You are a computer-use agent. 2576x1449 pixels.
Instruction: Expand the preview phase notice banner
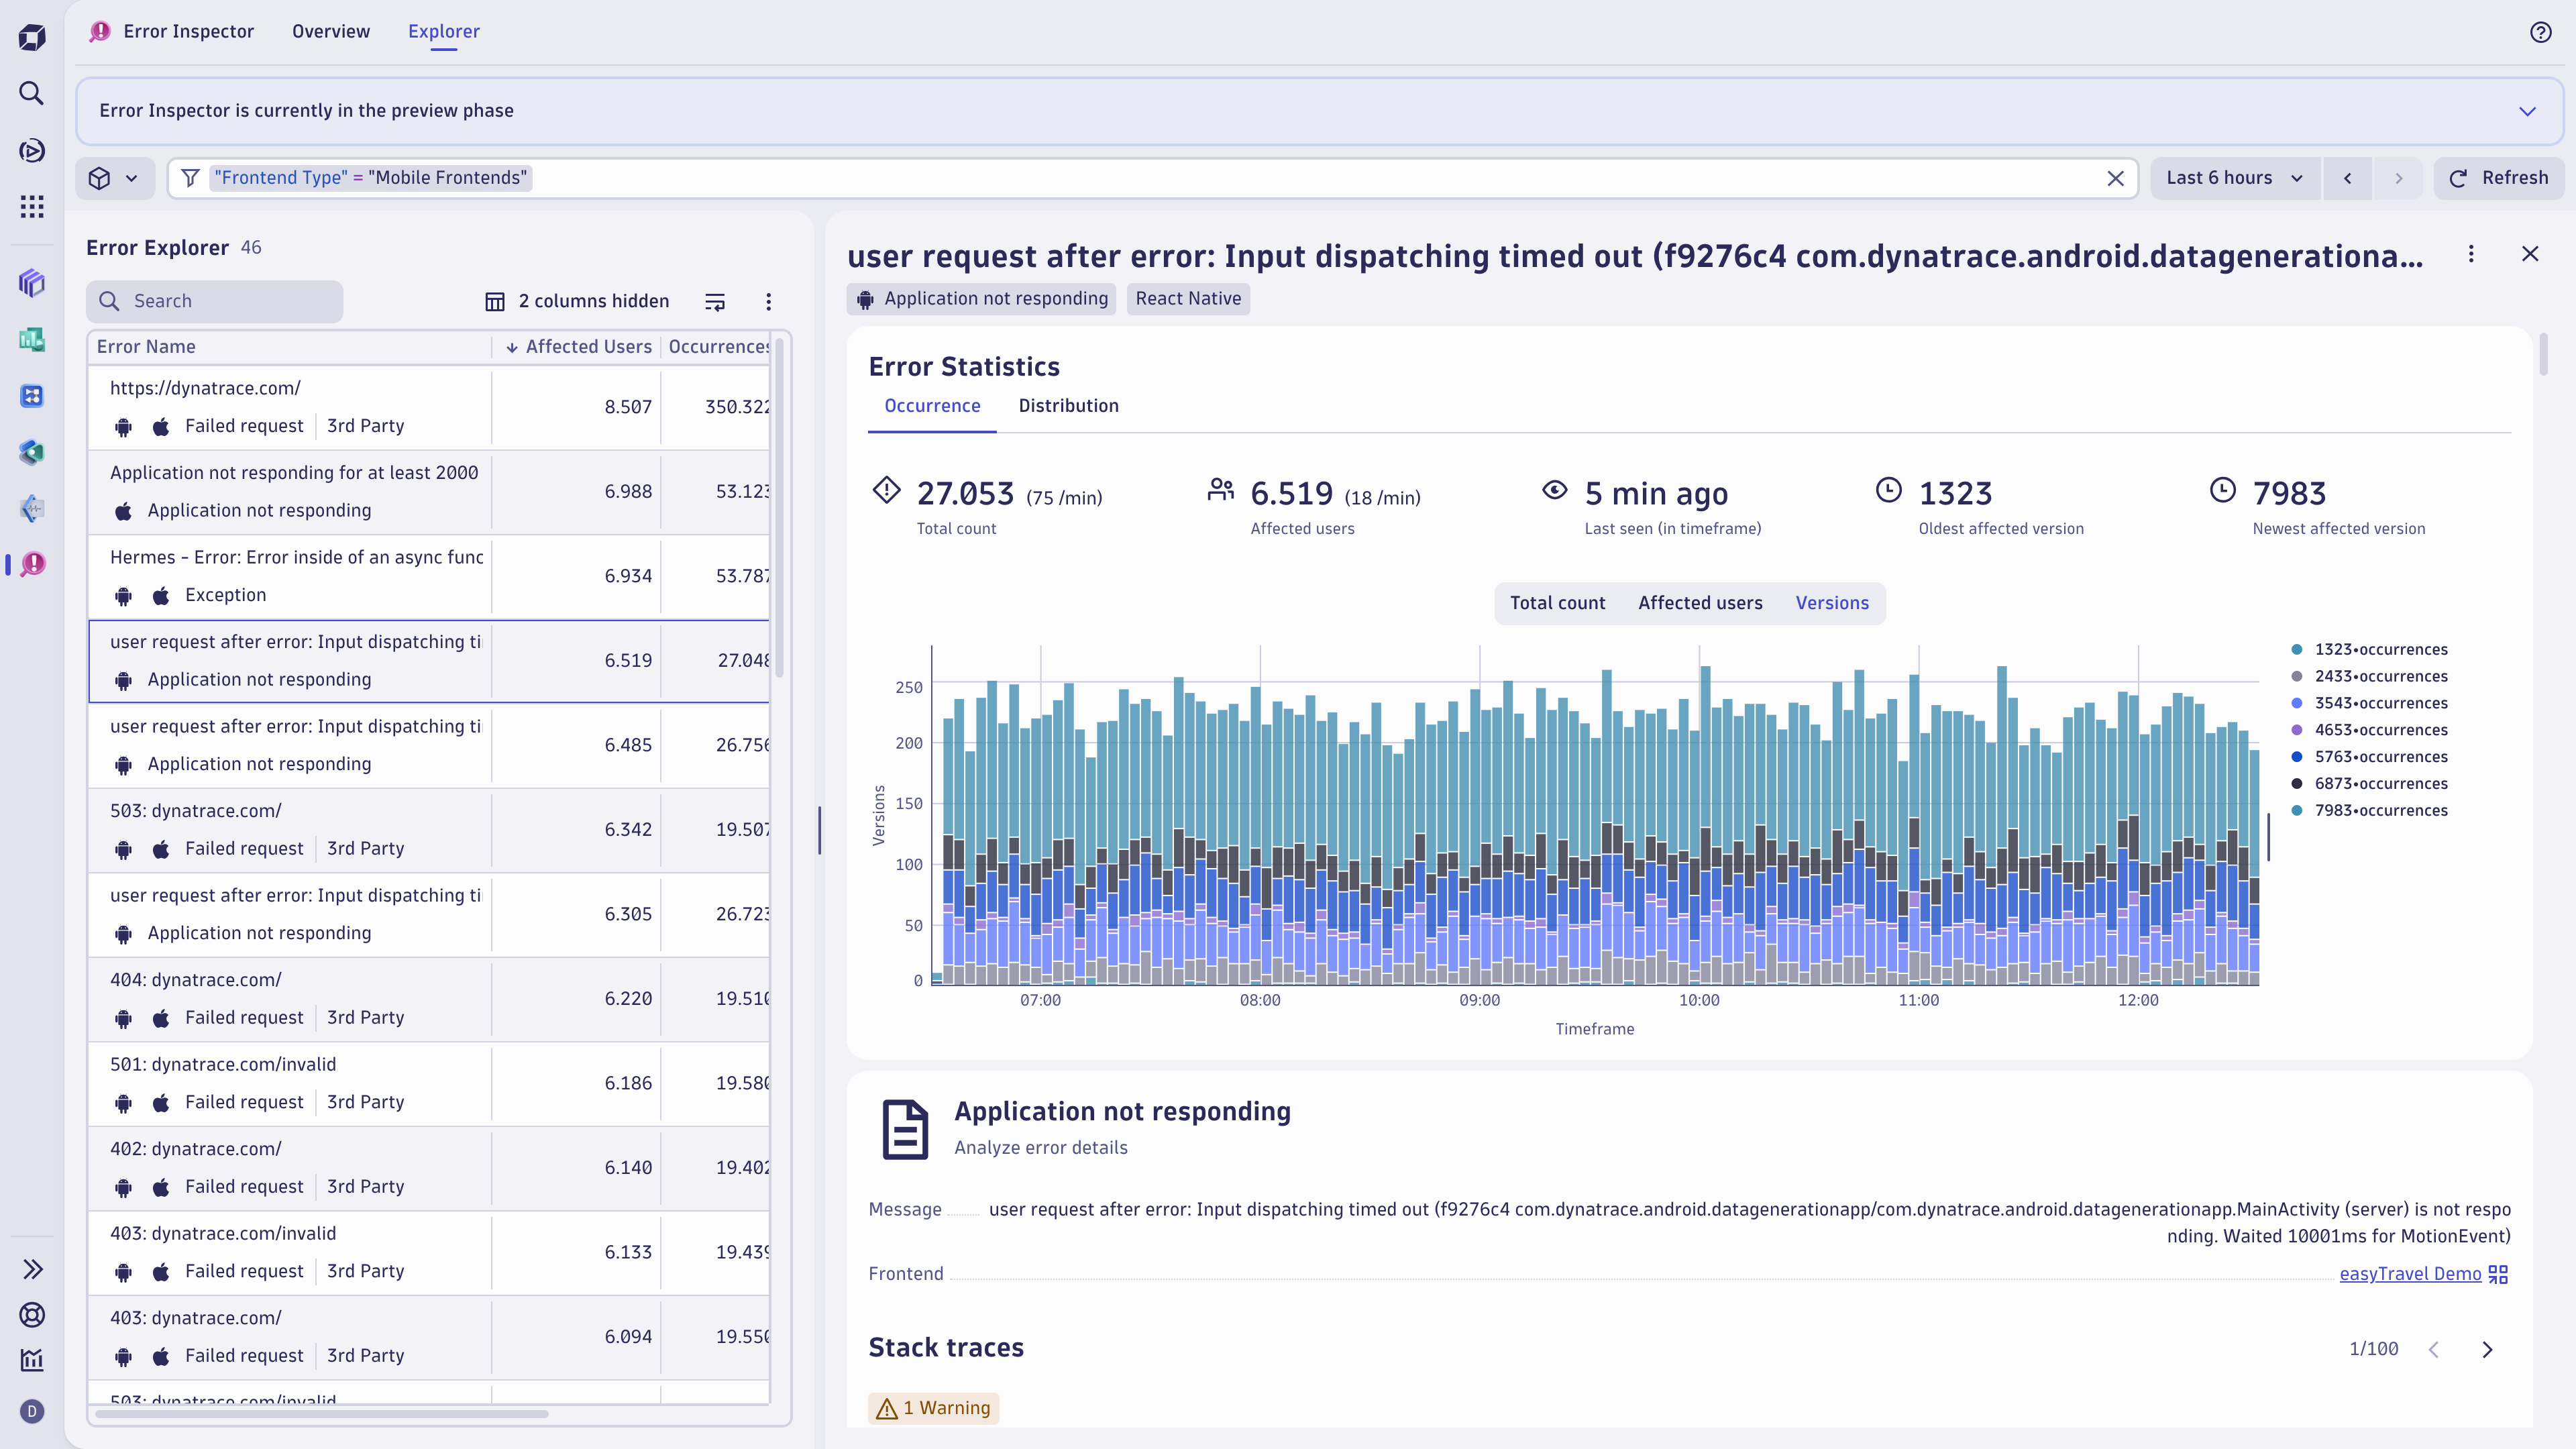tap(2527, 111)
